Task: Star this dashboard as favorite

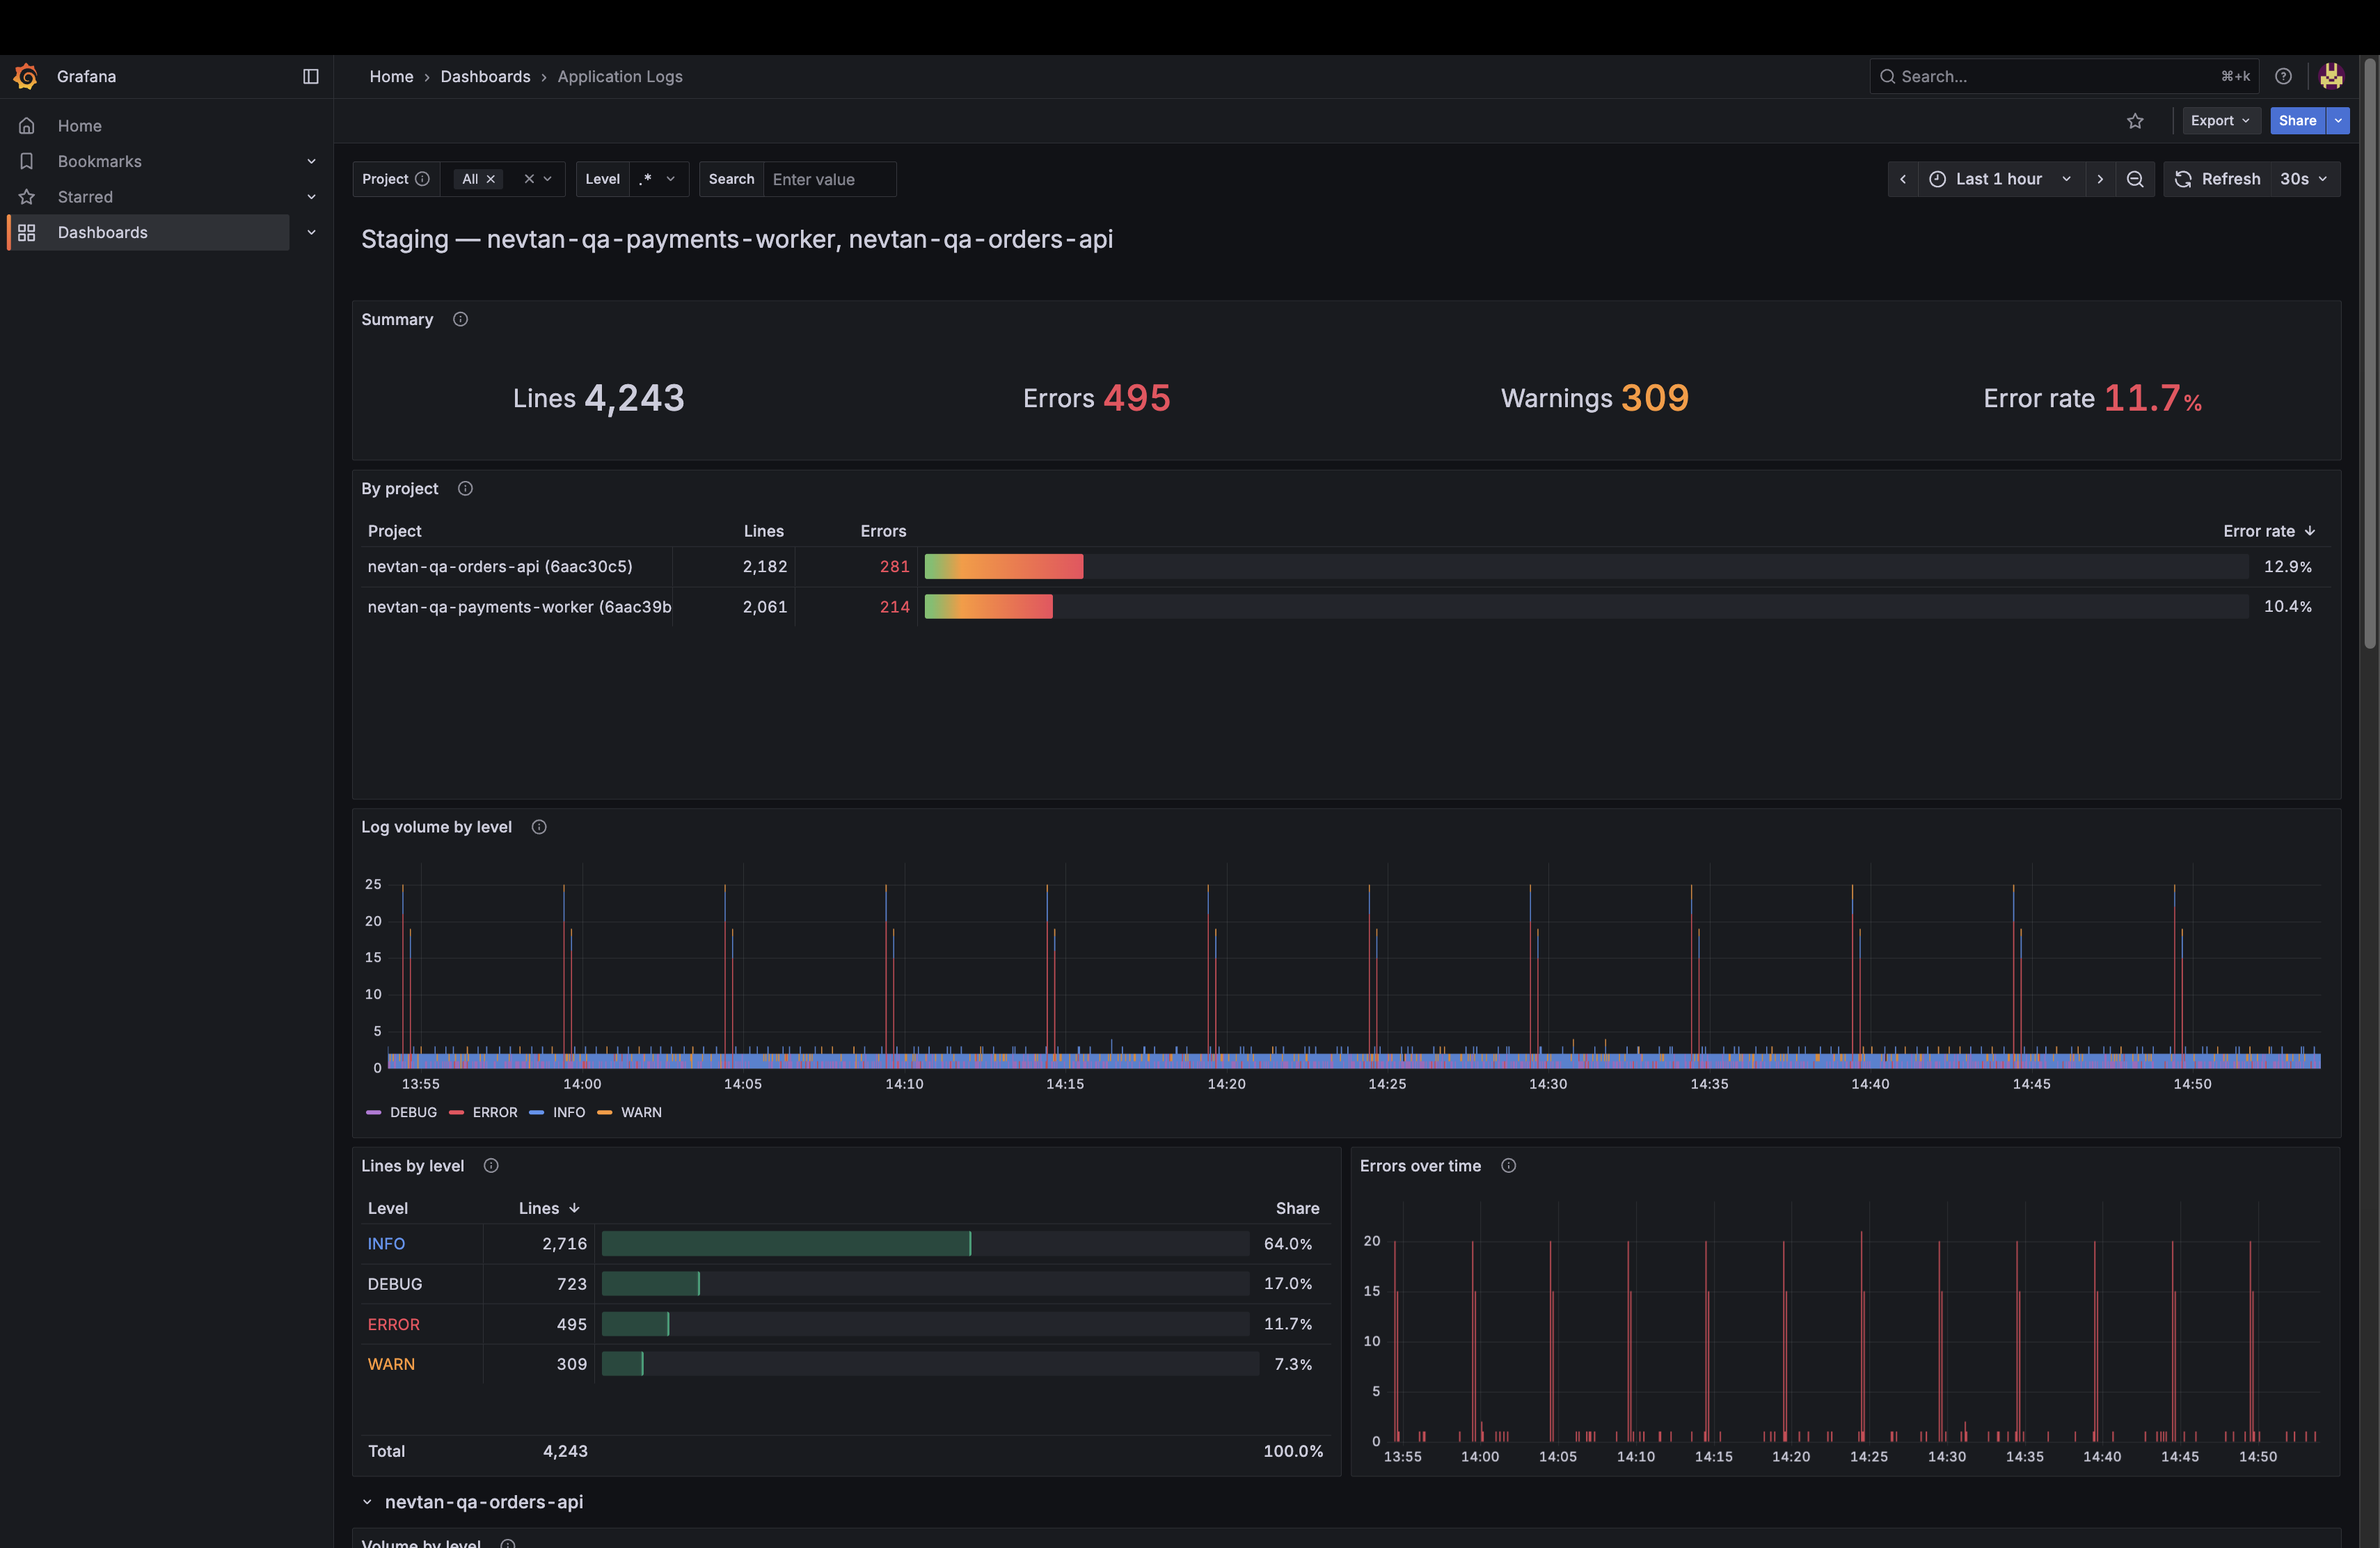Action: click(2135, 121)
